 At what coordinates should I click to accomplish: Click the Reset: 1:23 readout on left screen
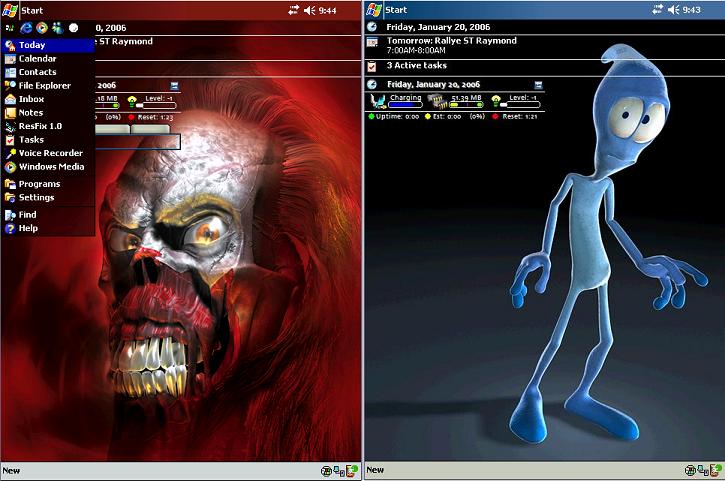pyautogui.click(x=155, y=117)
